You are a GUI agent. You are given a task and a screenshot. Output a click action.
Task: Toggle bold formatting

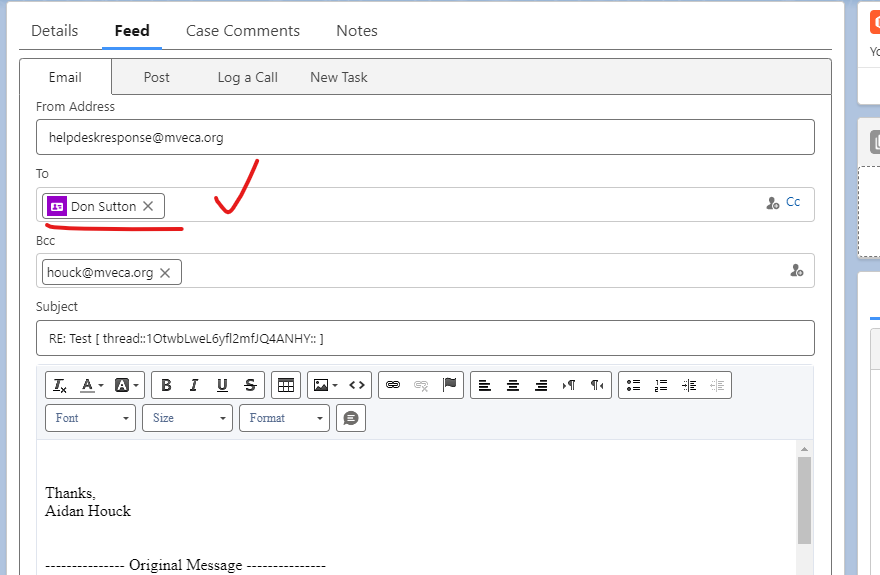pyautogui.click(x=166, y=385)
